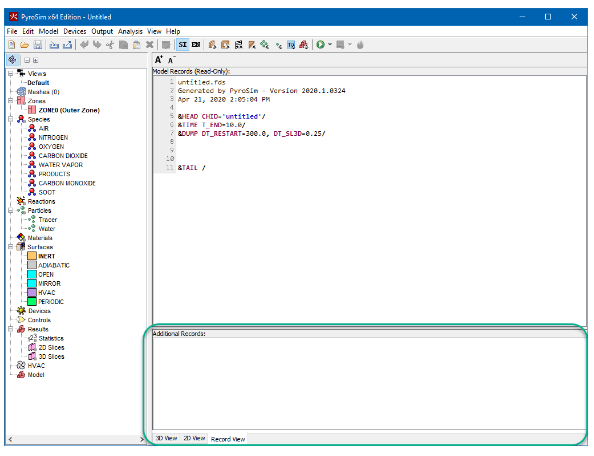This screenshot has width=594, height=456.
Task: Open the Run FDS dropdown arrow
Action: pyautogui.click(x=330, y=45)
